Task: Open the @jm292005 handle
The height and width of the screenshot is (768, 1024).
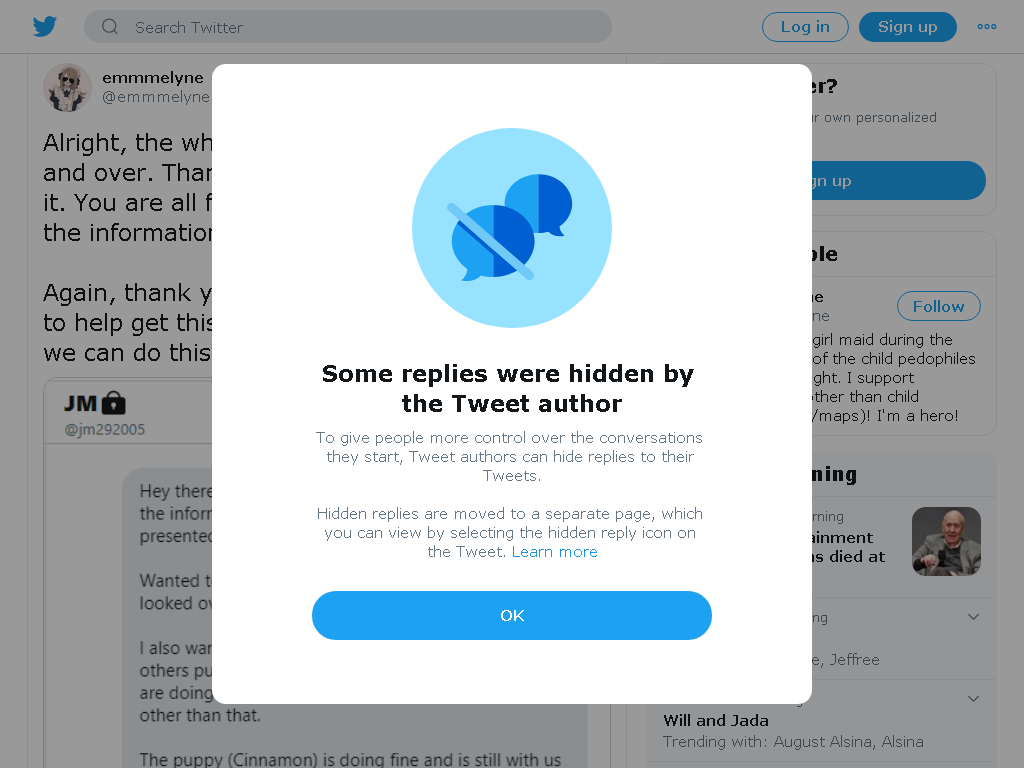Action: (x=104, y=430)
